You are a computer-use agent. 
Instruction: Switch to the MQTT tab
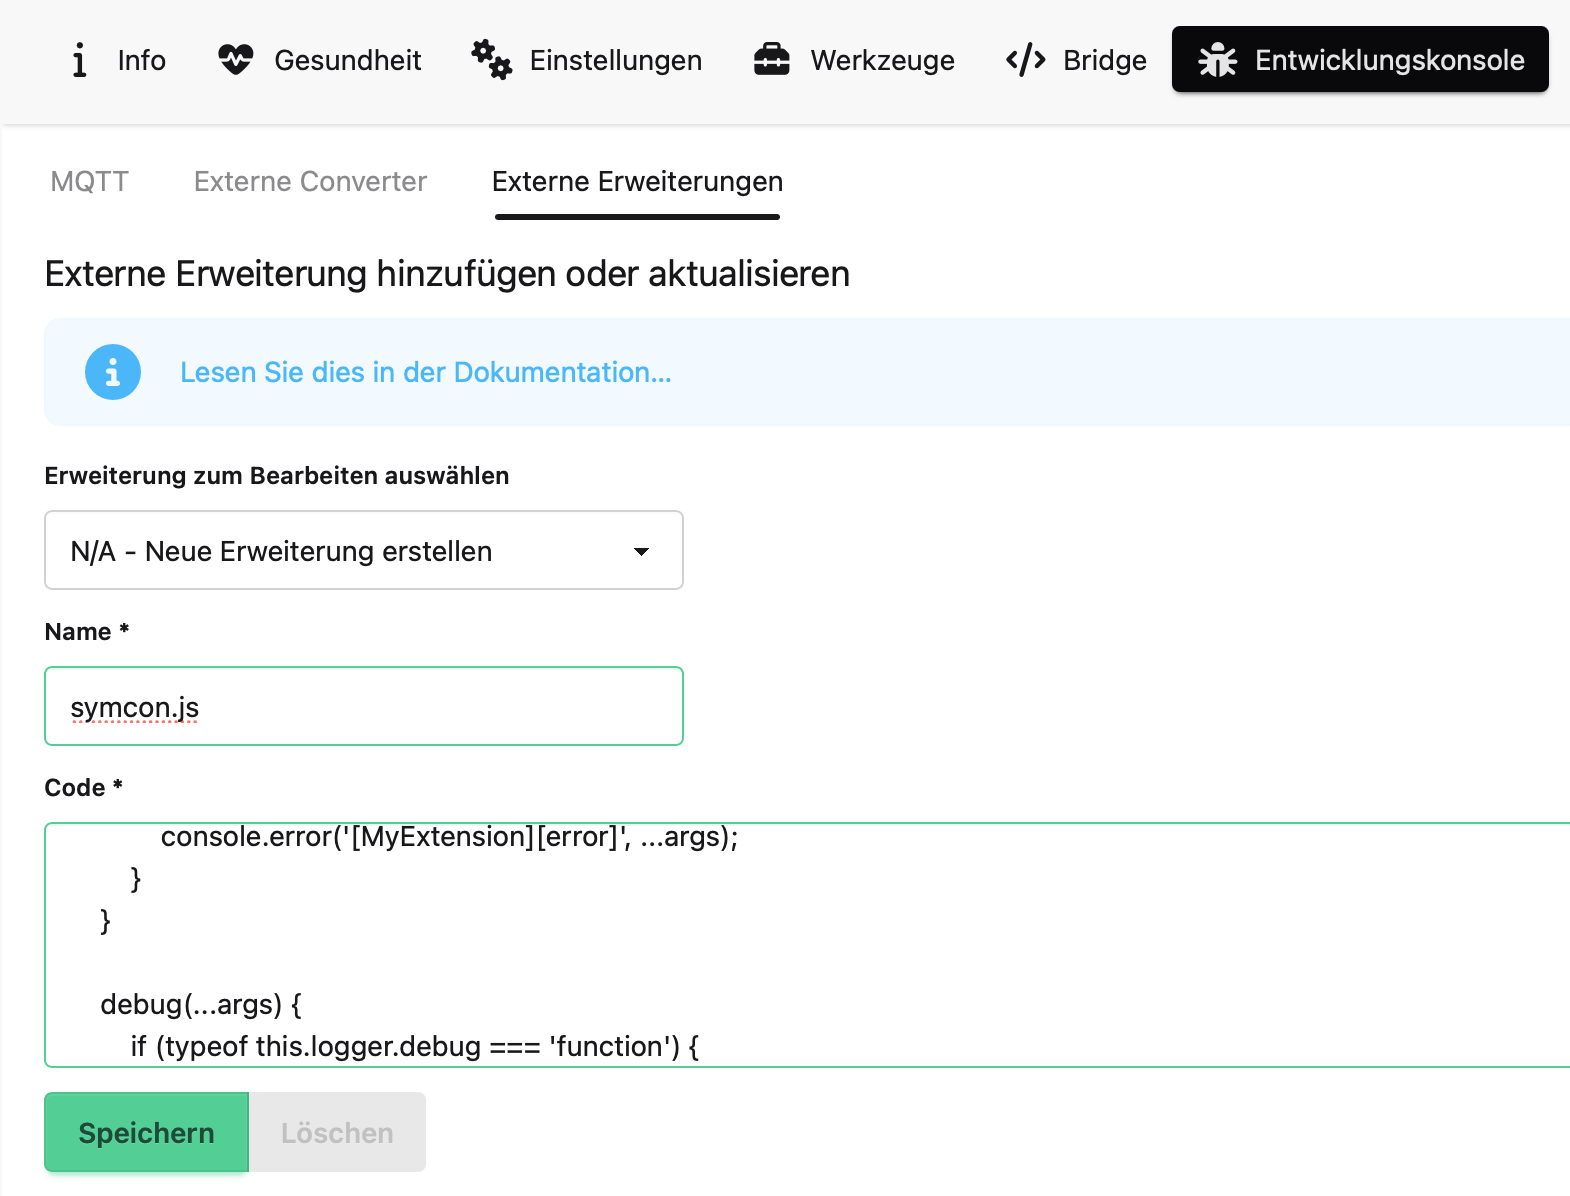click(90, 181)
